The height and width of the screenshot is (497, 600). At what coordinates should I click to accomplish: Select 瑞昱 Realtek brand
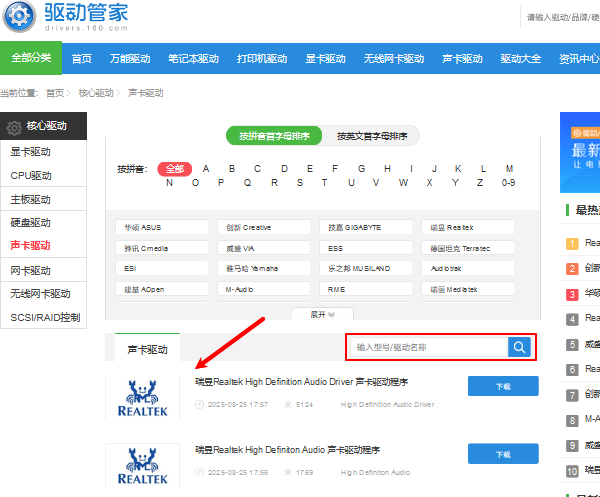(x=468, y=227)
